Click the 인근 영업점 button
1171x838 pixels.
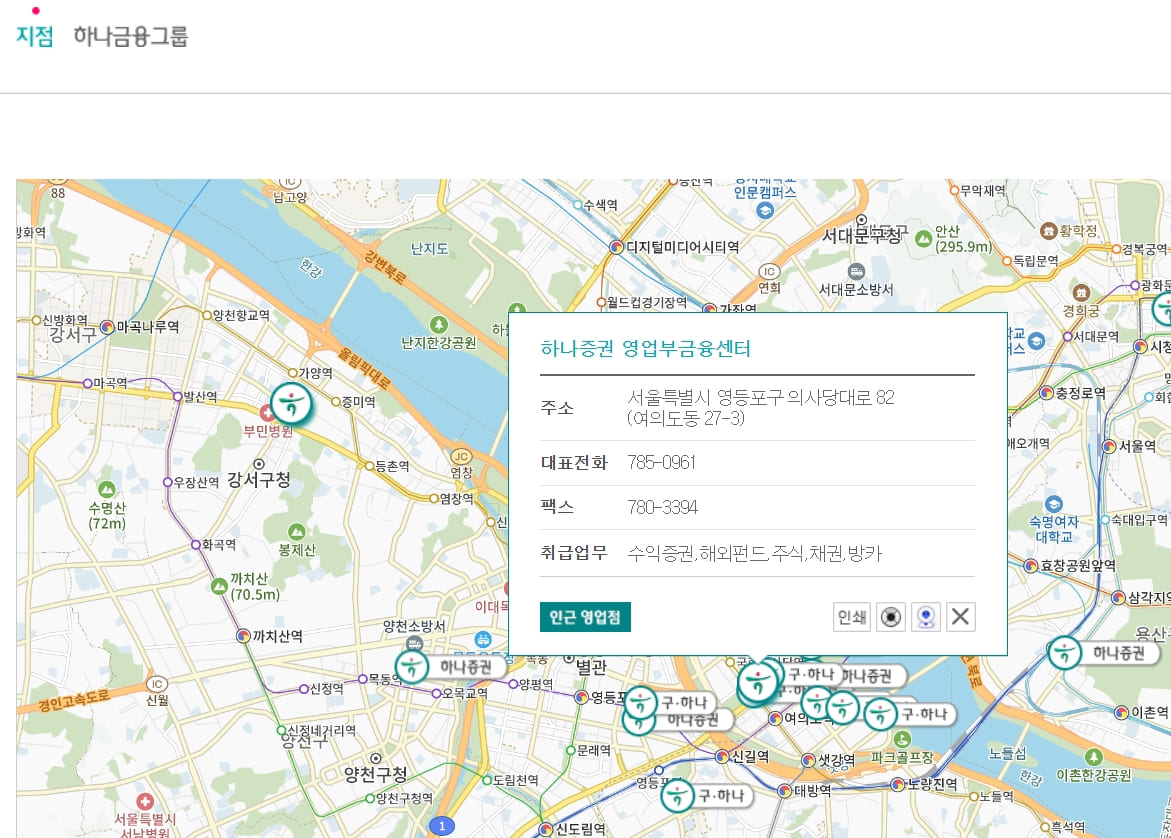pyautogui.click(x=585, y=617)
